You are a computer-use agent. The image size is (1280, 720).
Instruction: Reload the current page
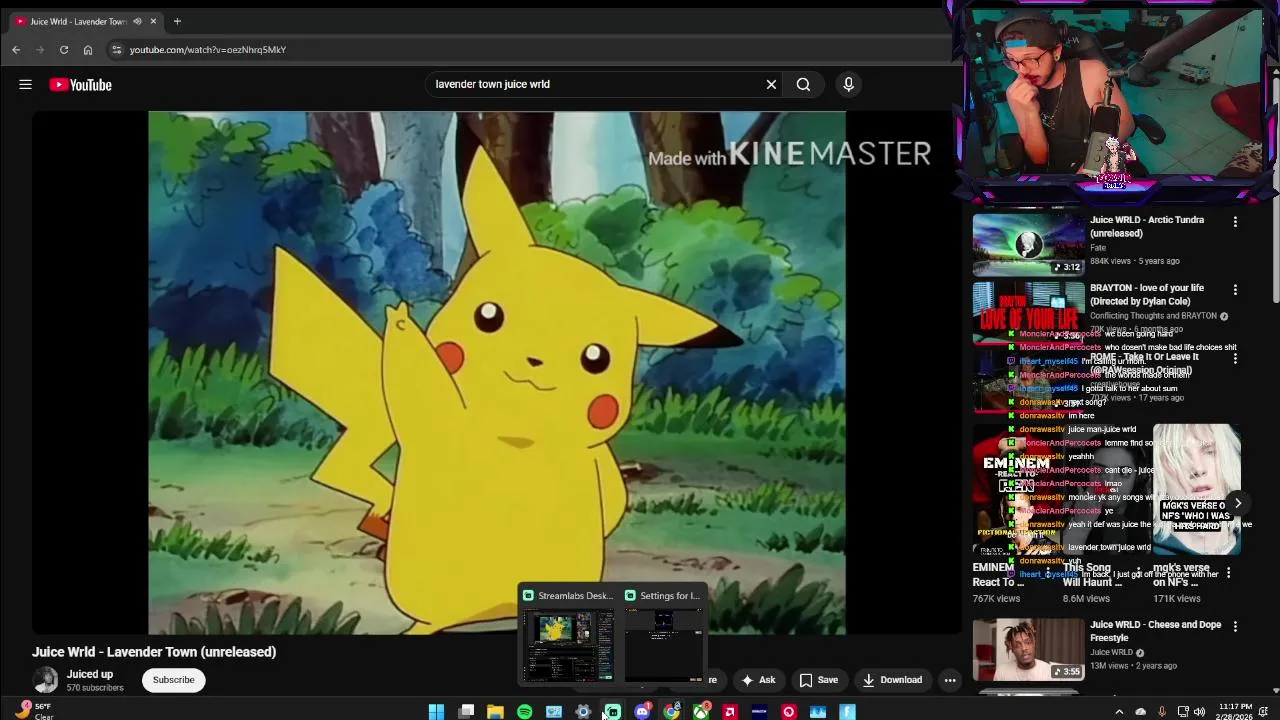click(64, 50)
